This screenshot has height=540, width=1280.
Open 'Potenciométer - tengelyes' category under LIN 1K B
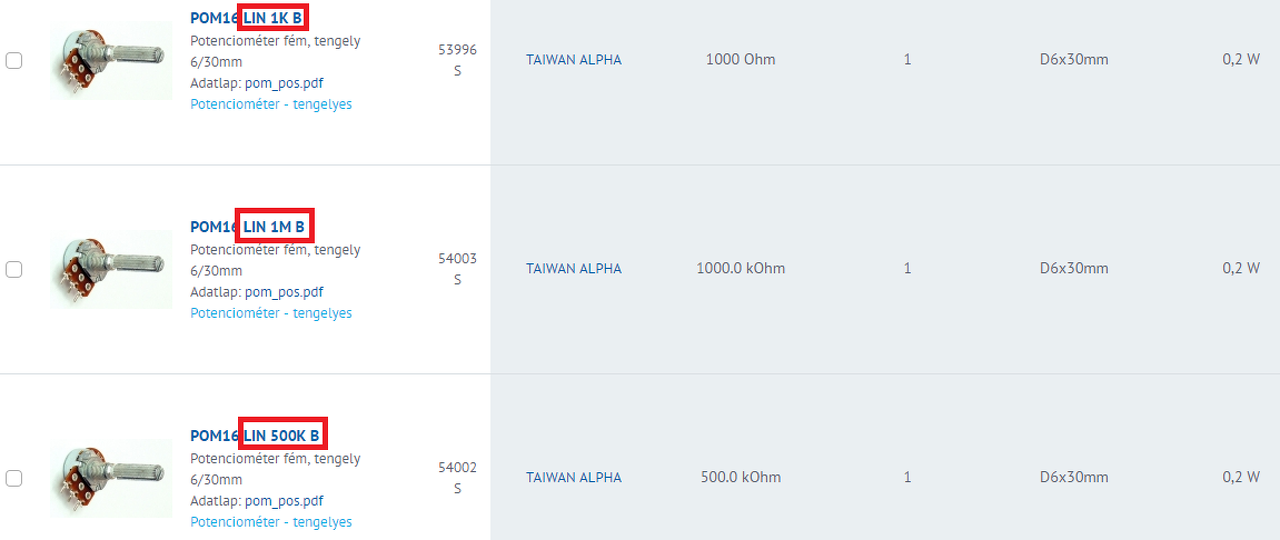[x=271, y=104]
